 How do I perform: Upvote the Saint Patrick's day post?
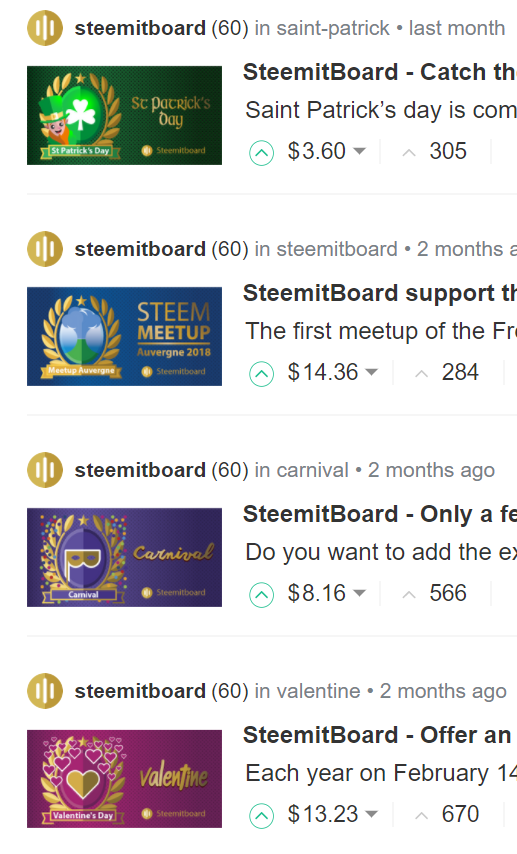coord(261,153)
